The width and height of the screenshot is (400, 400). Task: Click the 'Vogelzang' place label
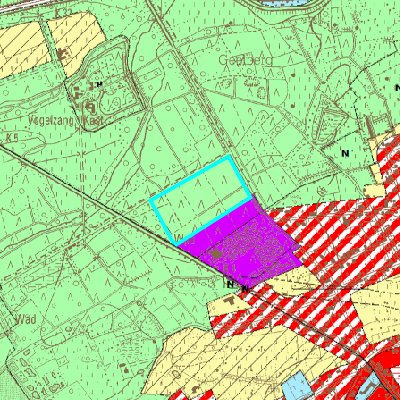coord(51,121)
